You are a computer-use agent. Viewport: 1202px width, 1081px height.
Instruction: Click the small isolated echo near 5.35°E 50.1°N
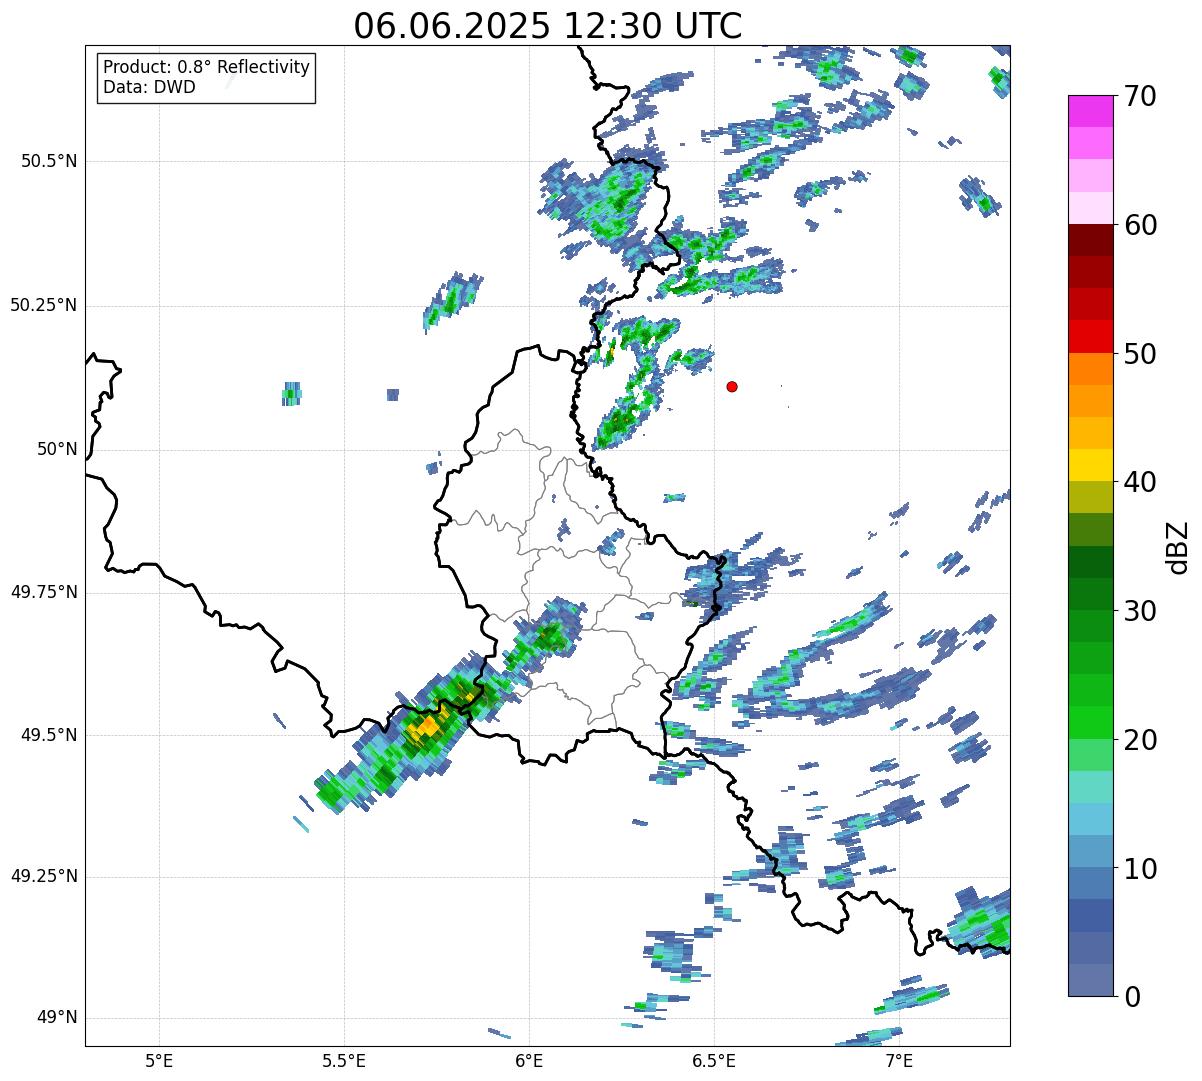(x=291, y=393)
